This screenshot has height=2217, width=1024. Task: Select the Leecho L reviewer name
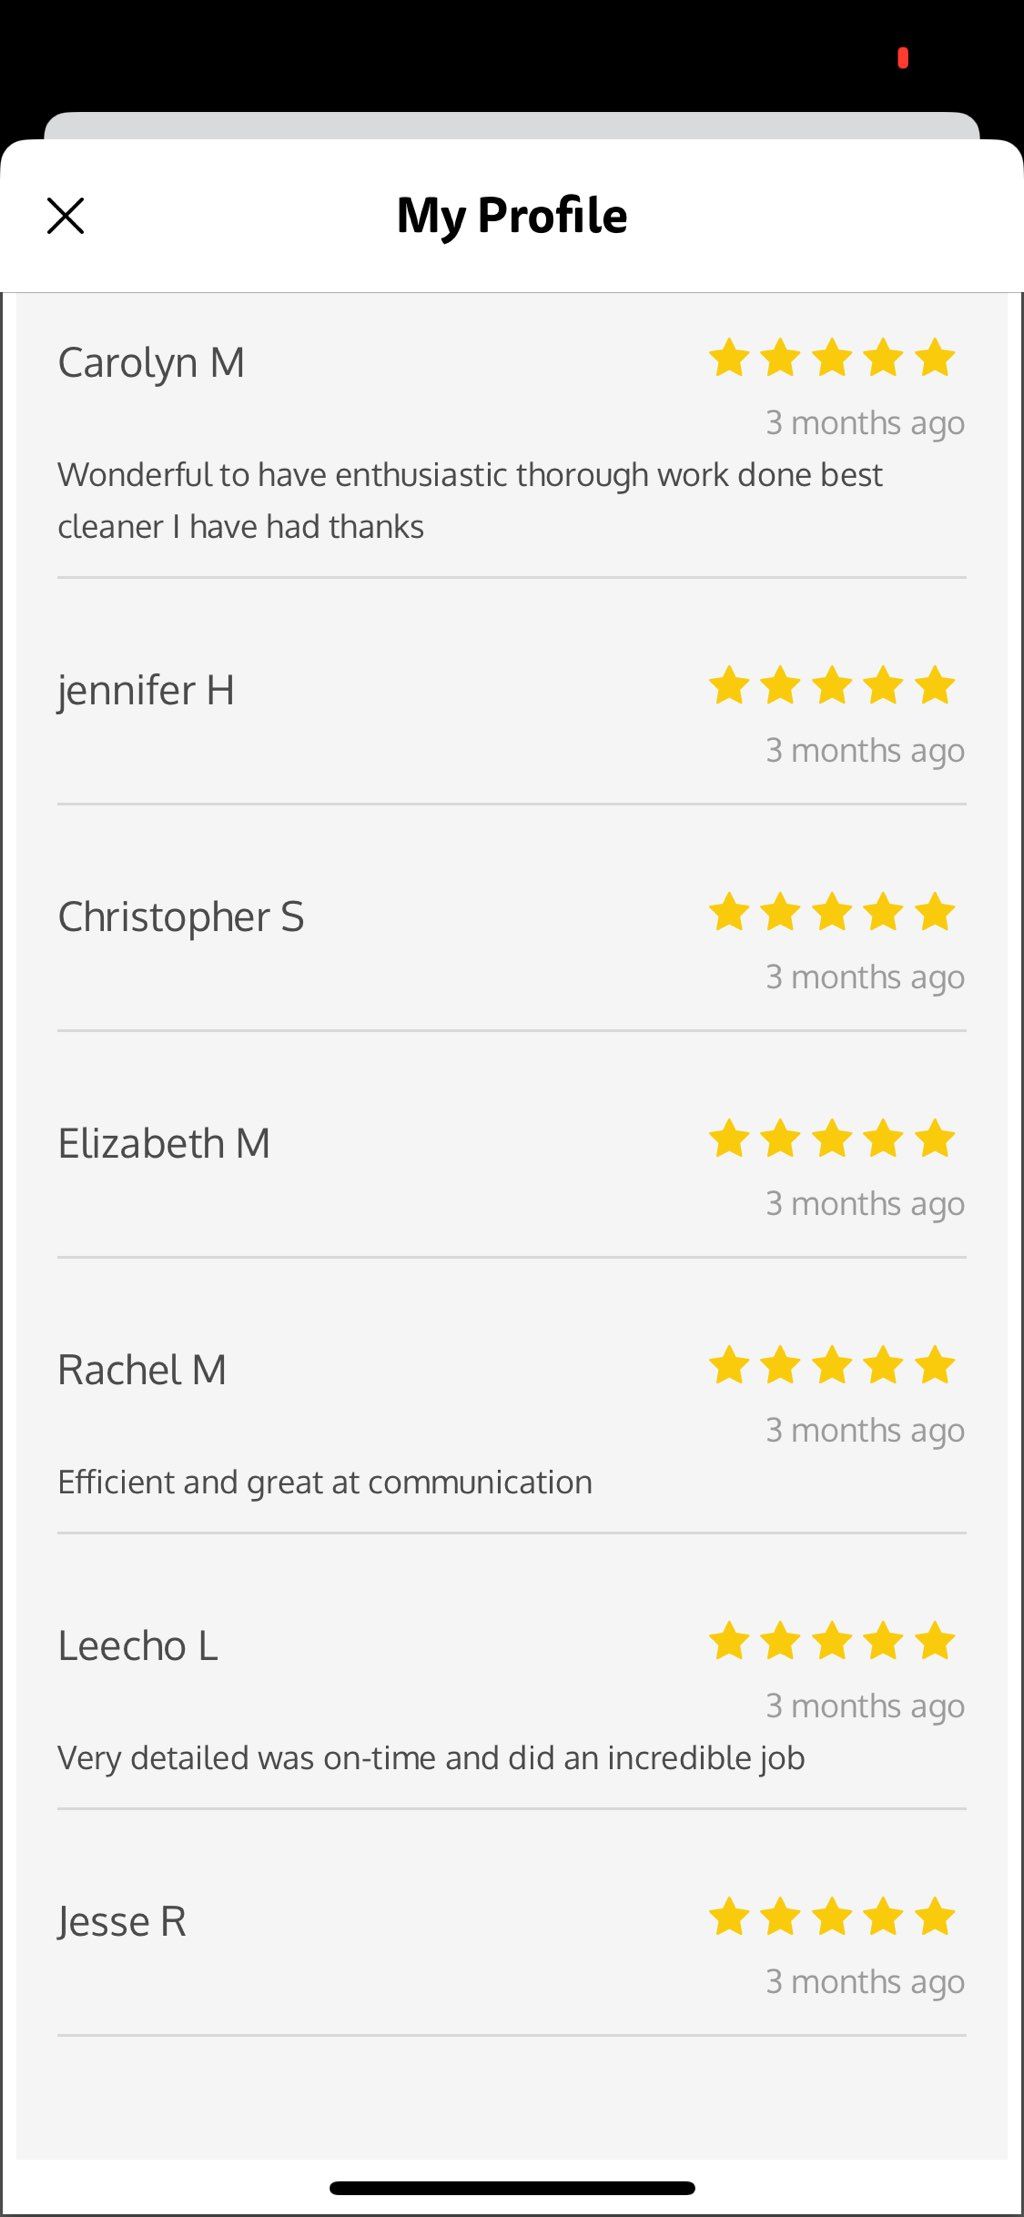[138, 1646]
